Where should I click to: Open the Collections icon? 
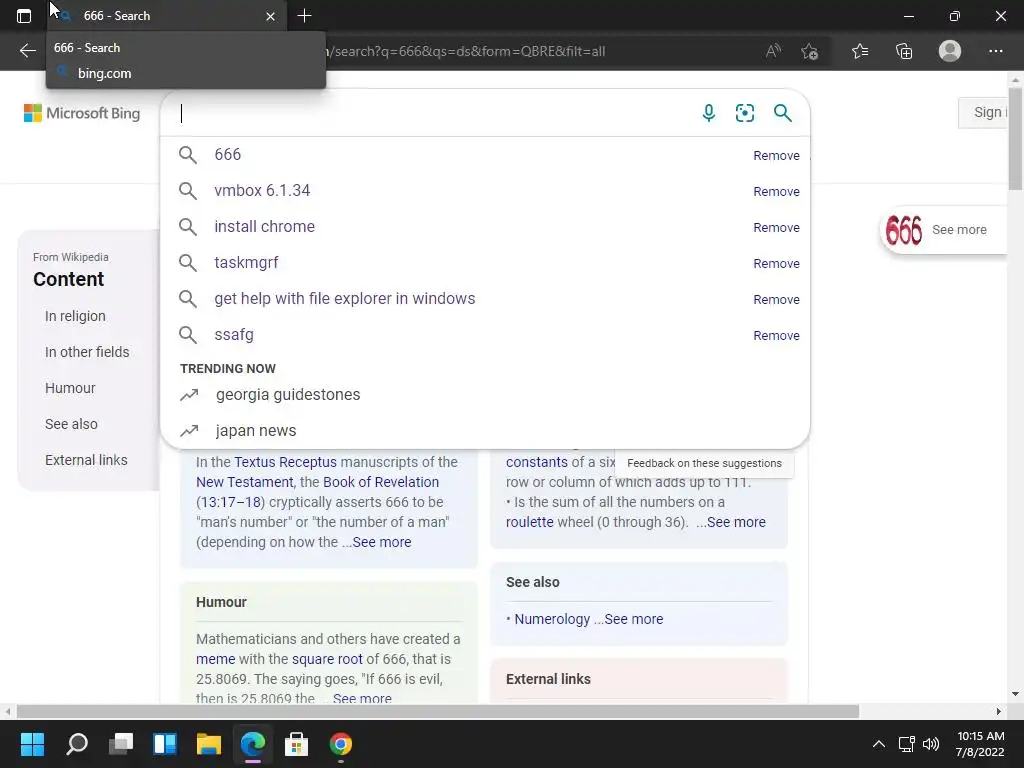click(x=904, y=51)
